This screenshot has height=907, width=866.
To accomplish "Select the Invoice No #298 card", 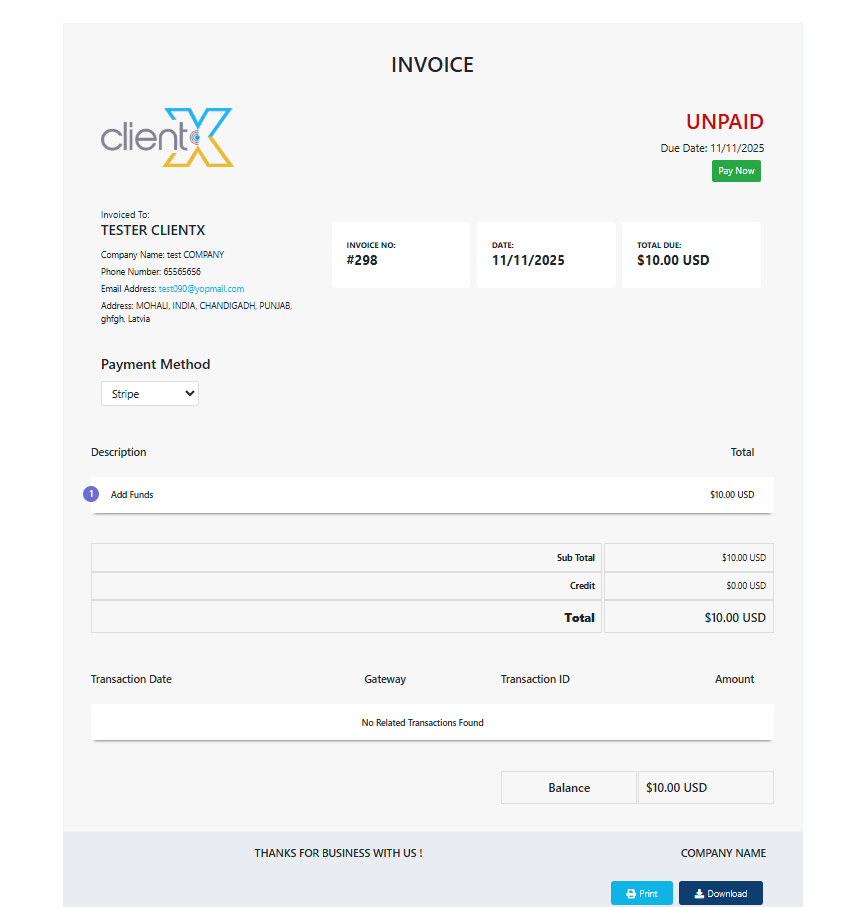I will (400, 255).
